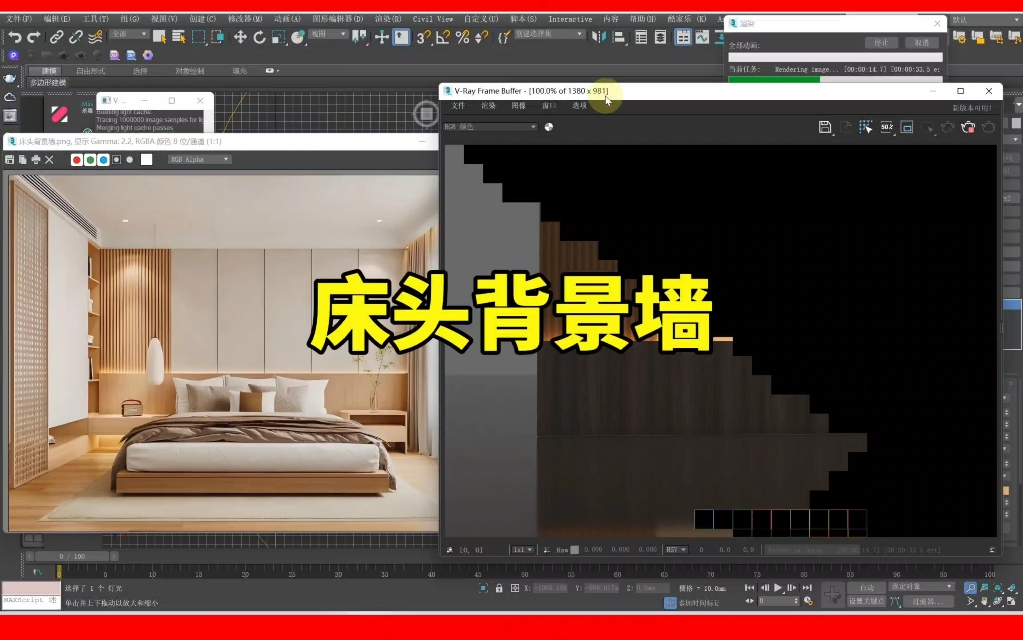This screenshot has height=640, width=1023.
Task: Choose the Select Object tool
Action: pyautogui.click(x=159, y=37)
